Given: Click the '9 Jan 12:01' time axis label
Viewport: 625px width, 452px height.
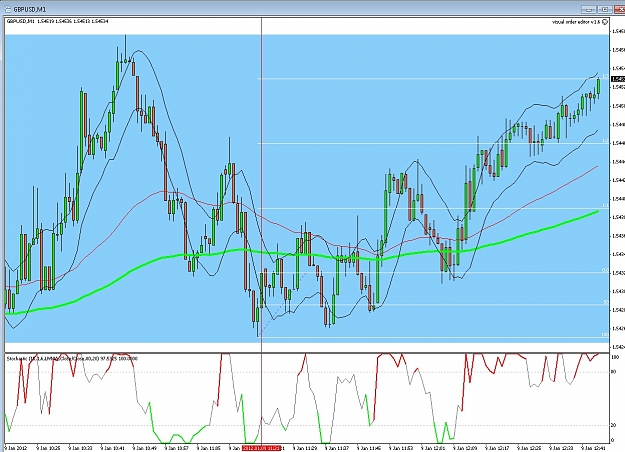Looking at the screenshot, I should pos(433,448).
